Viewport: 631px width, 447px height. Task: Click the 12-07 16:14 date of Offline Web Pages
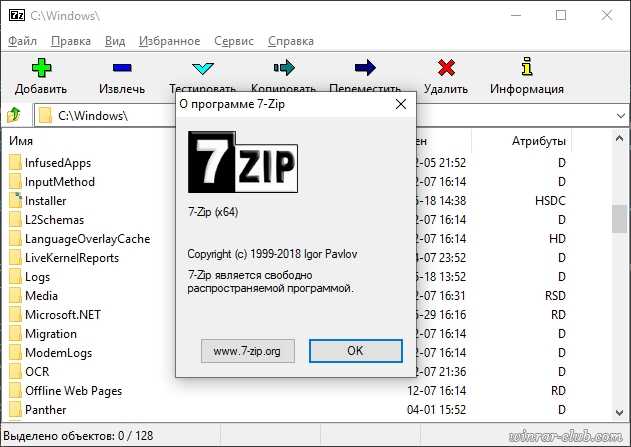point(436,391)
